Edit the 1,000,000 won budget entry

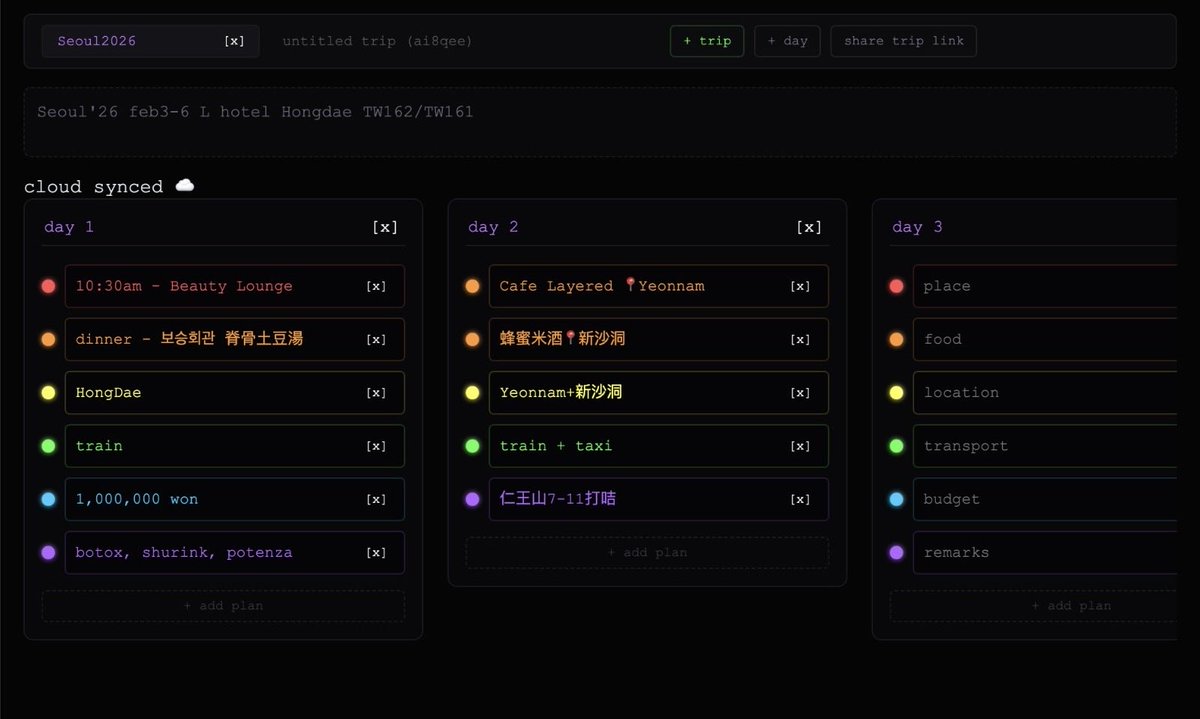[235, 499]
